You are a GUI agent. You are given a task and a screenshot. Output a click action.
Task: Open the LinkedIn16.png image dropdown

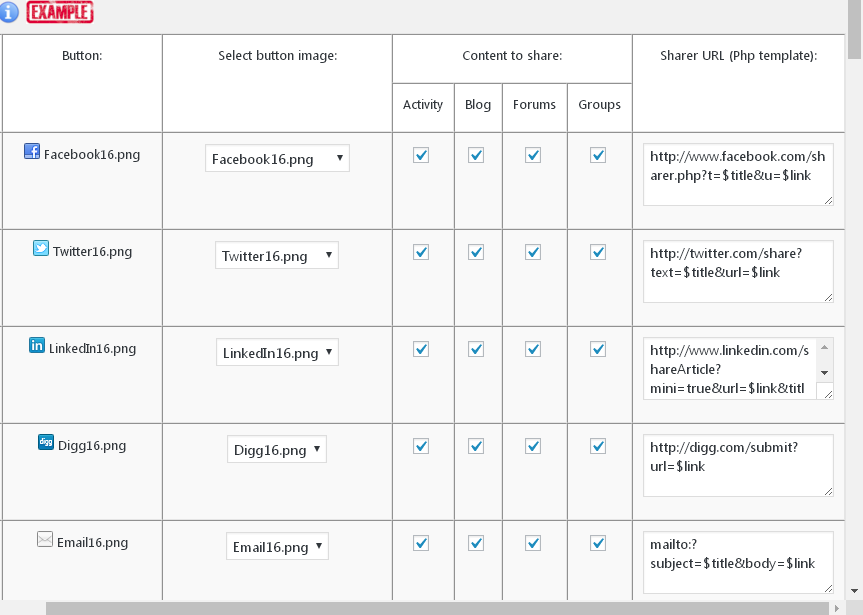(277, 352)
